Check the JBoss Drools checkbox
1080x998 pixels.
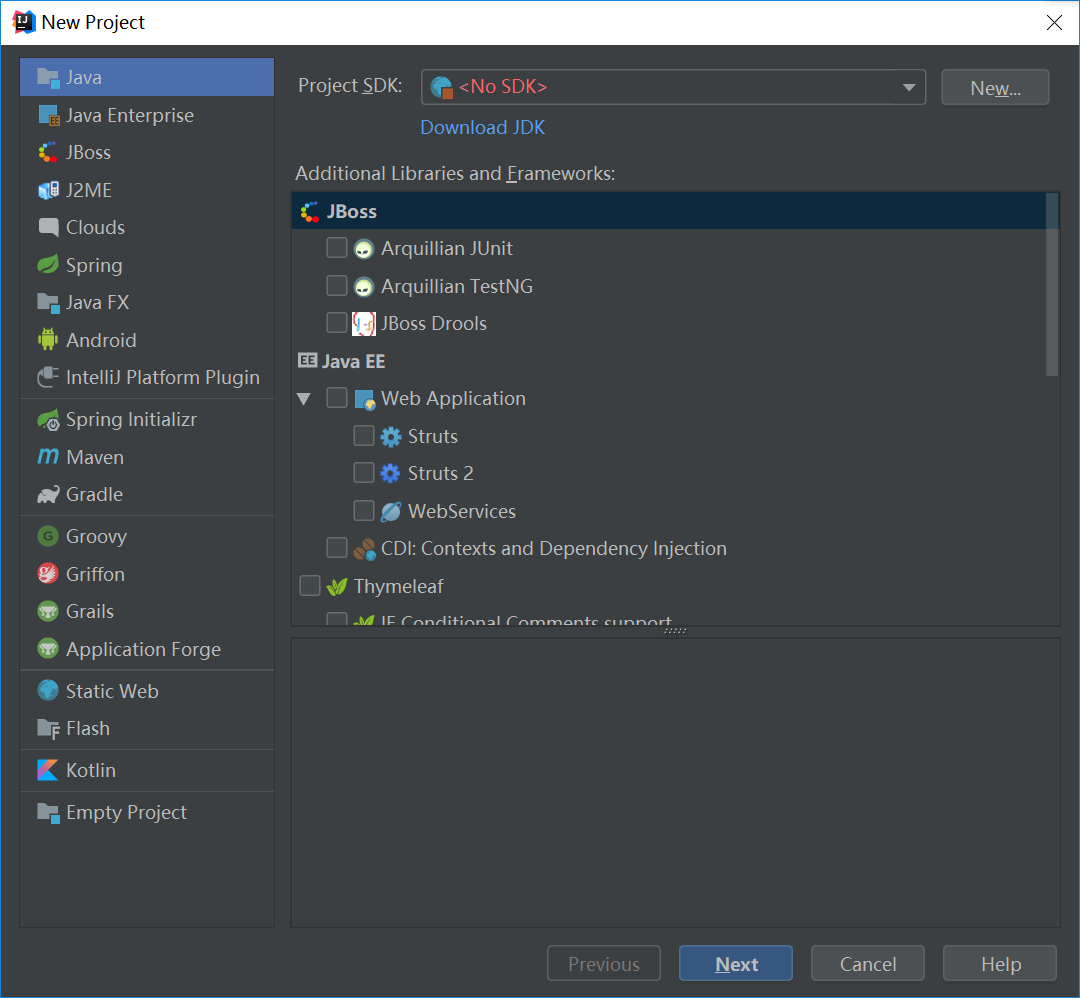click(337, 322)
